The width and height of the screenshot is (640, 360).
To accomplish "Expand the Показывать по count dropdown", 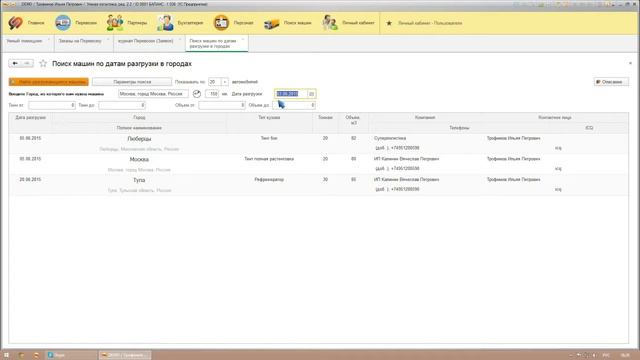I will click(224, 82).
